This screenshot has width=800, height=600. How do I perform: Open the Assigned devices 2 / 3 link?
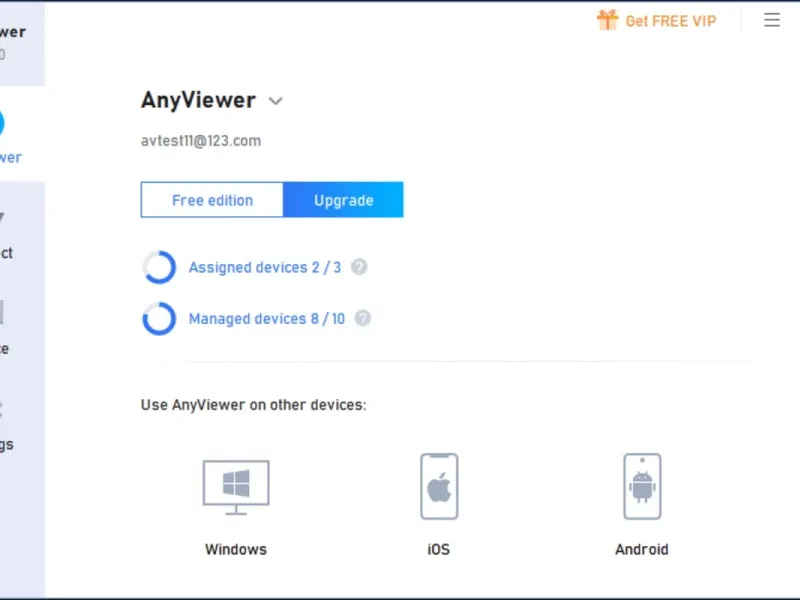point(265,267)
